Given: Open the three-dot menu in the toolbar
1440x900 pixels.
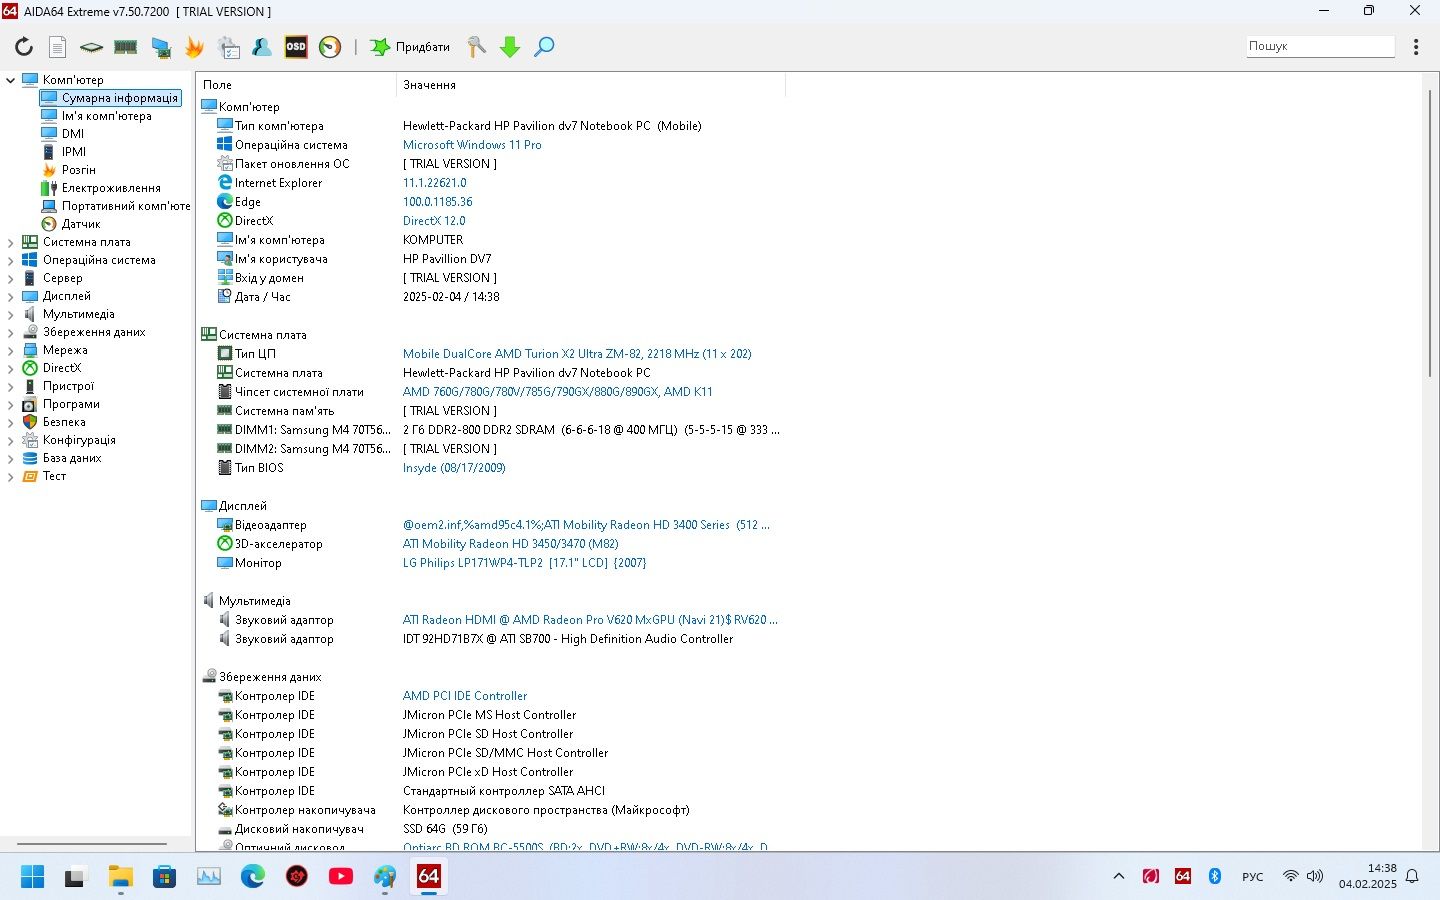Looking at the screenshot, I should pos(1416,47).
